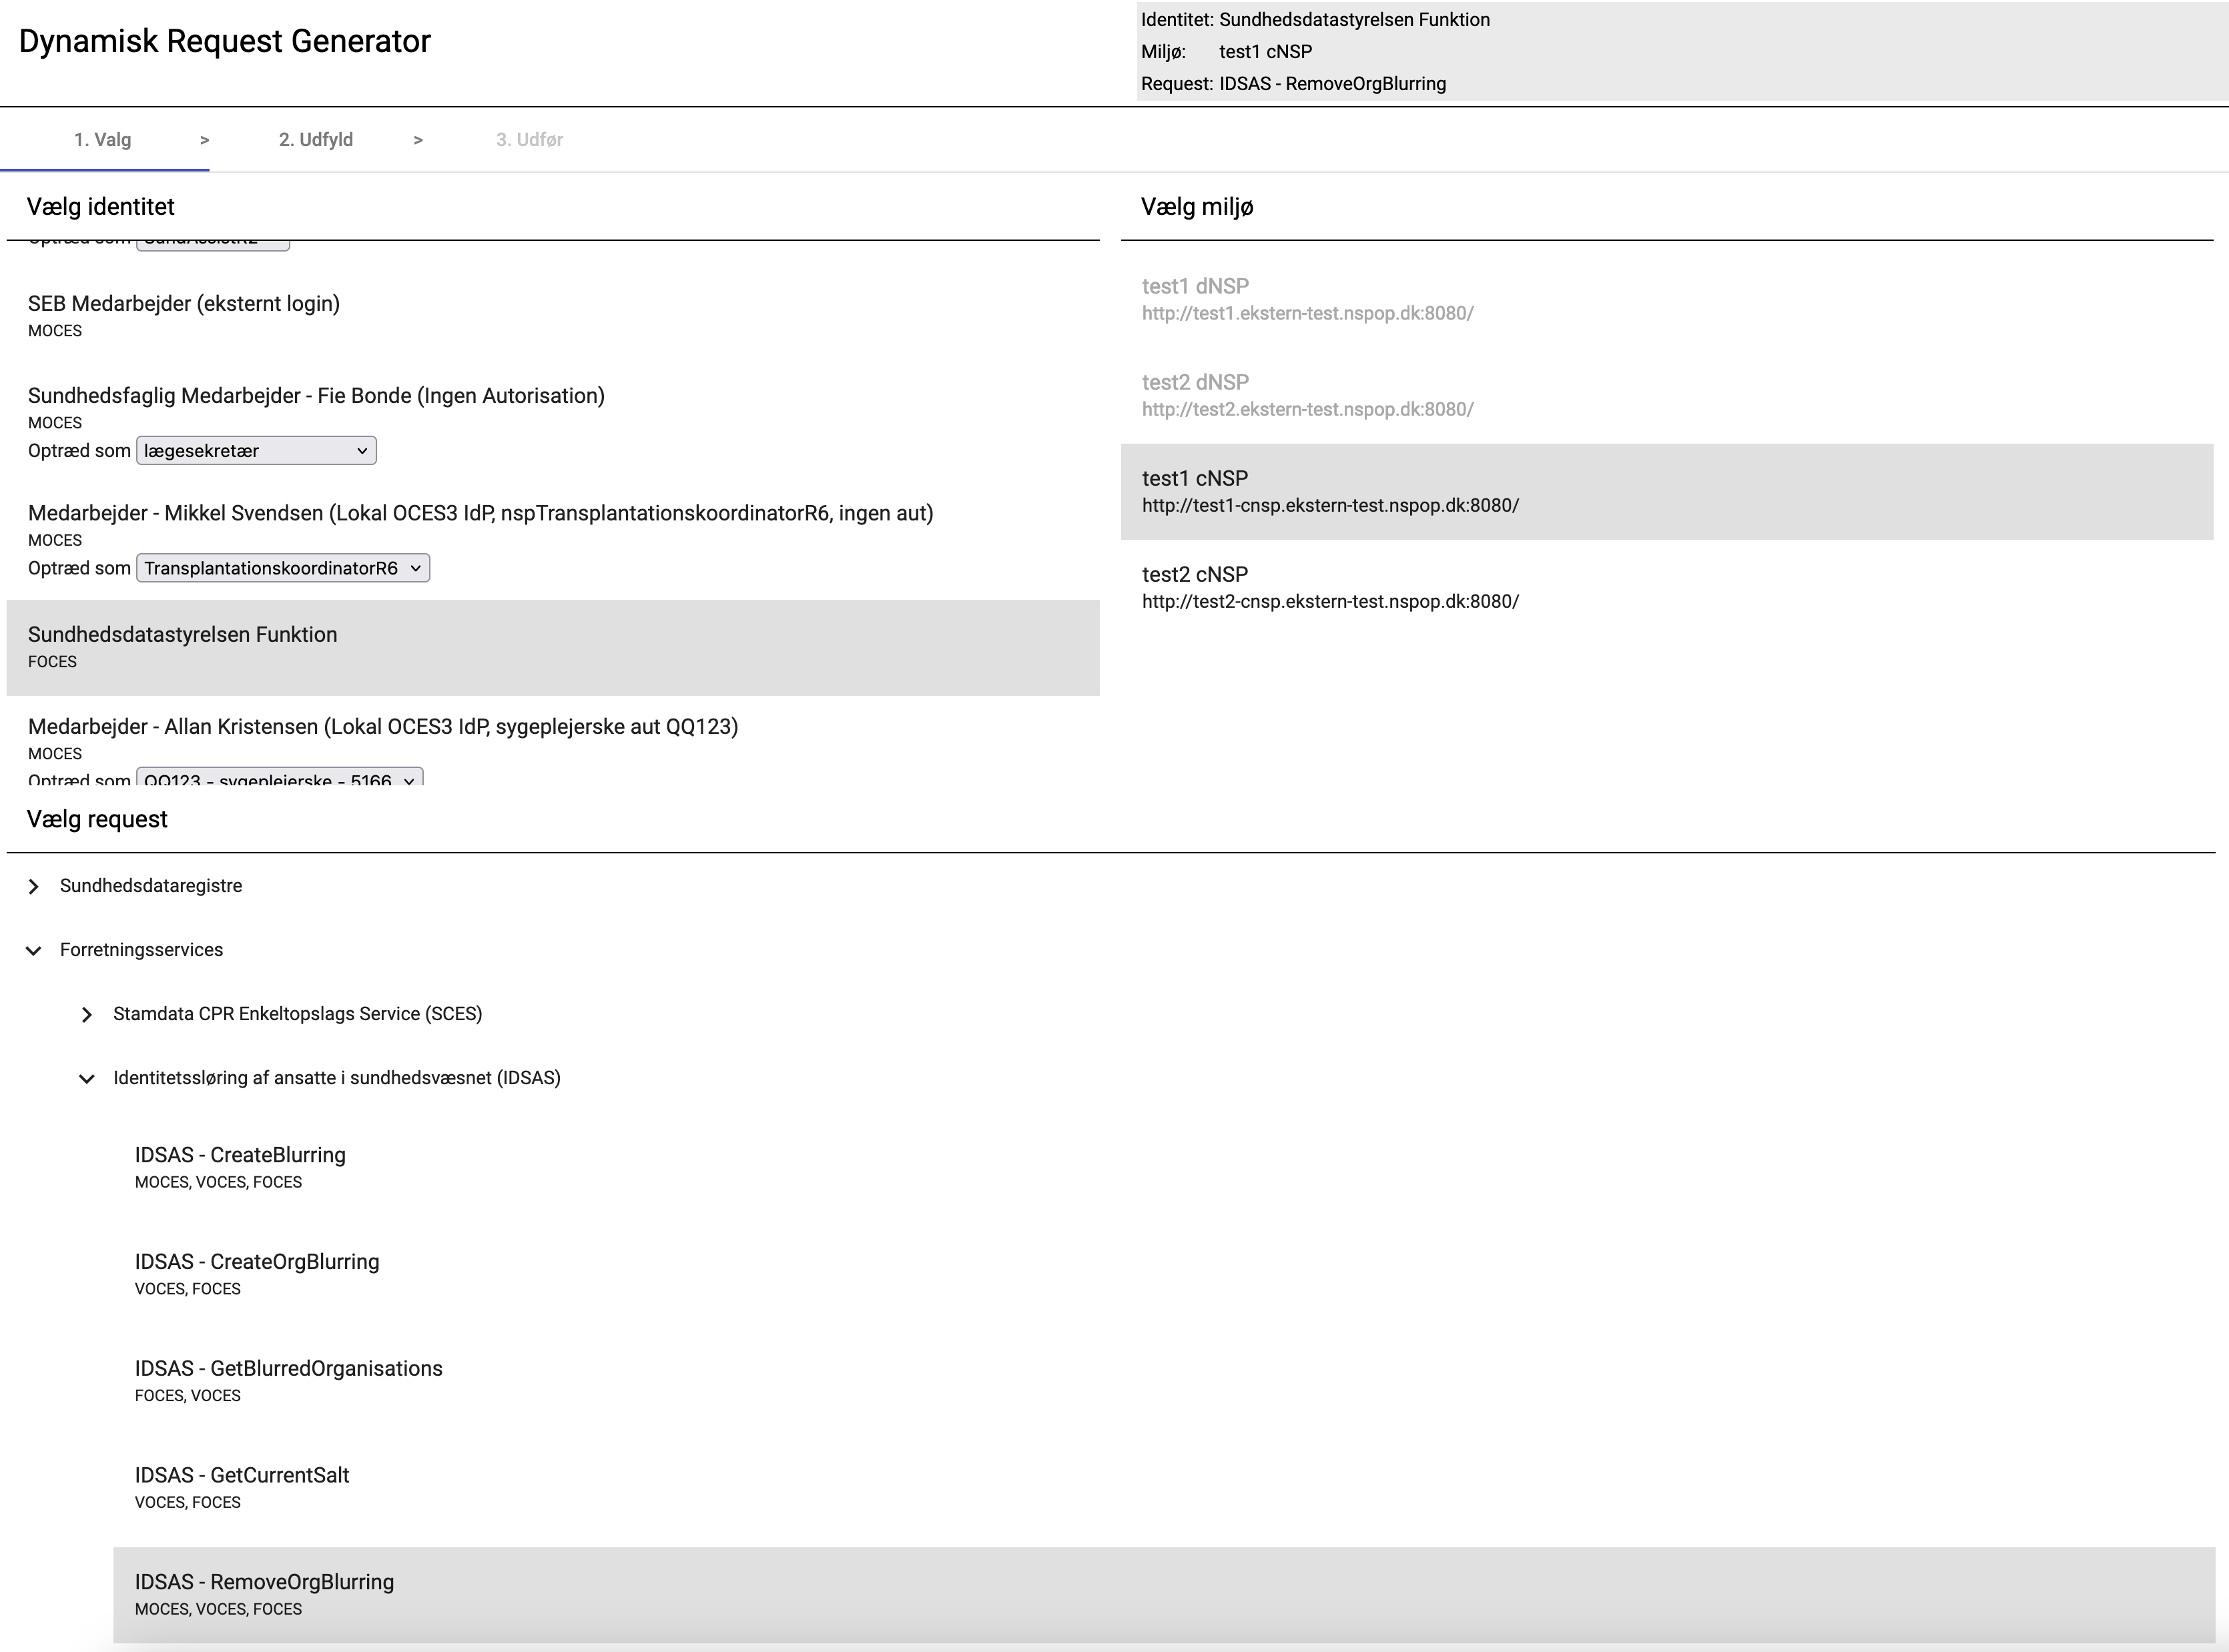2229x1652 pixels.
Task: Choose the IDSAS - GetBlurredOrganisations request
Action: point(288,1369)
